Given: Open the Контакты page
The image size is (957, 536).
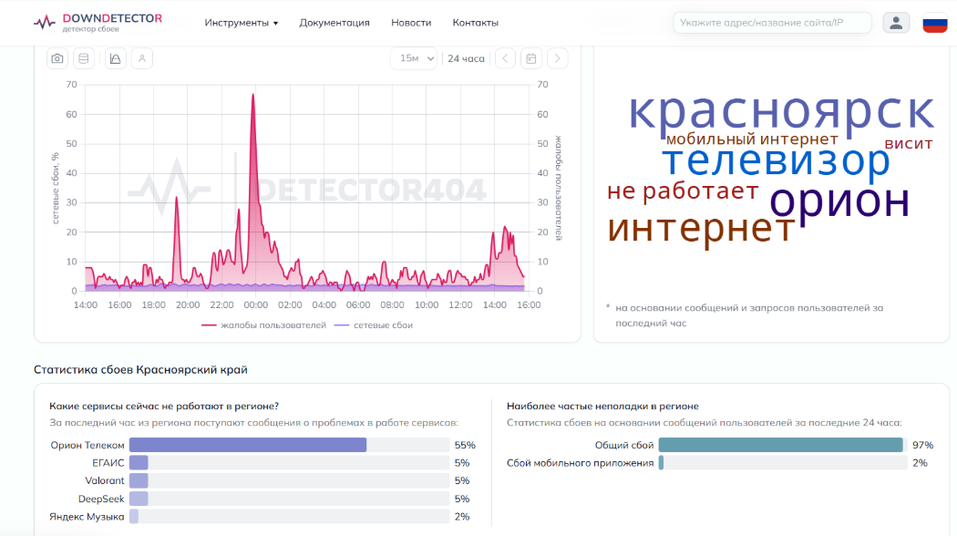Looking at the screenshot, I should click(475, 23).
